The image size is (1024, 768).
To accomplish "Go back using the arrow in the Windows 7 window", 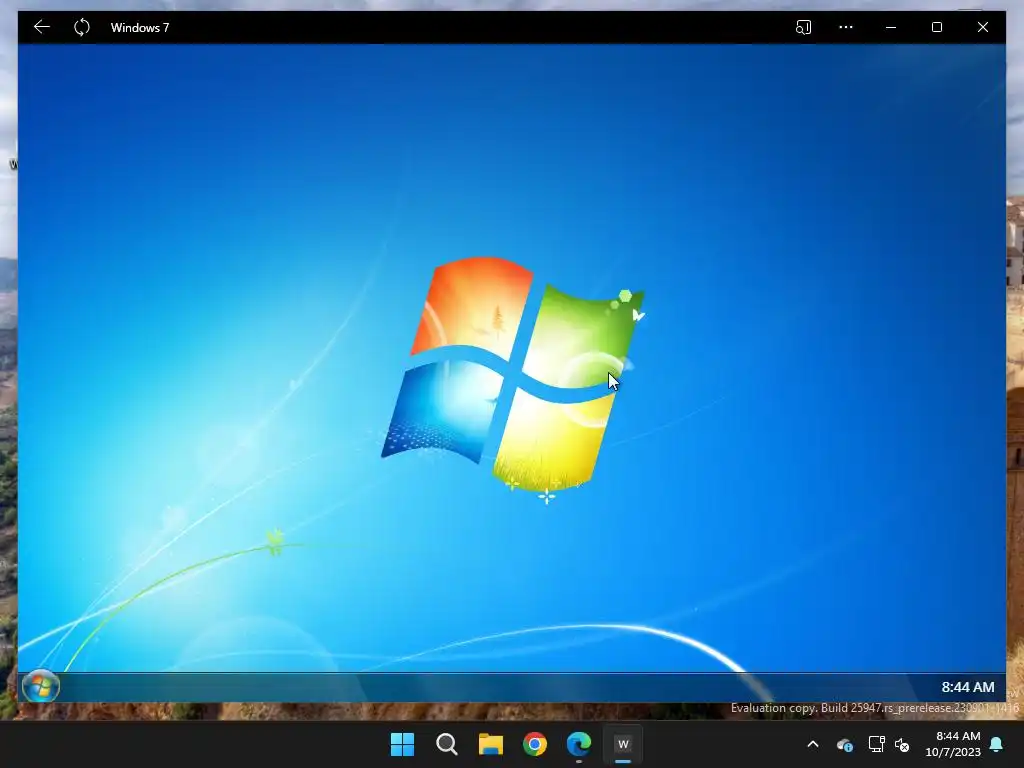I will (x=42, y=27).
